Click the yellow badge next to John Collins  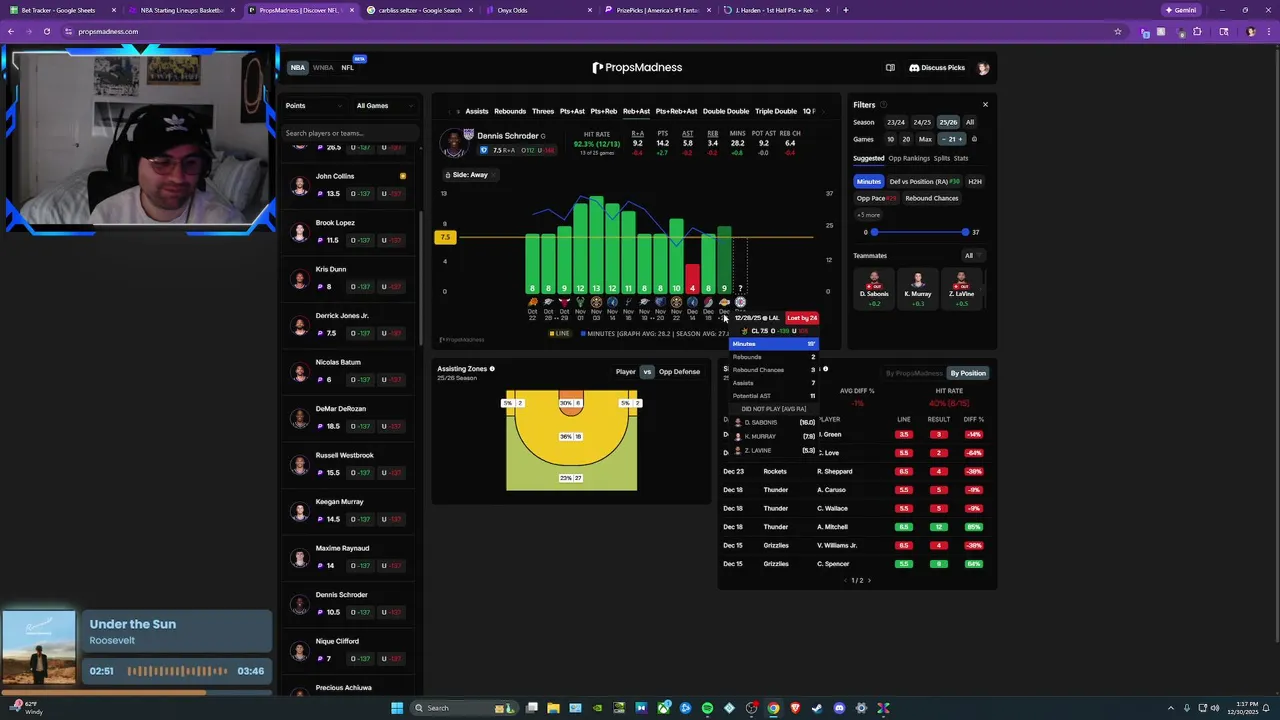click(403, 176)
